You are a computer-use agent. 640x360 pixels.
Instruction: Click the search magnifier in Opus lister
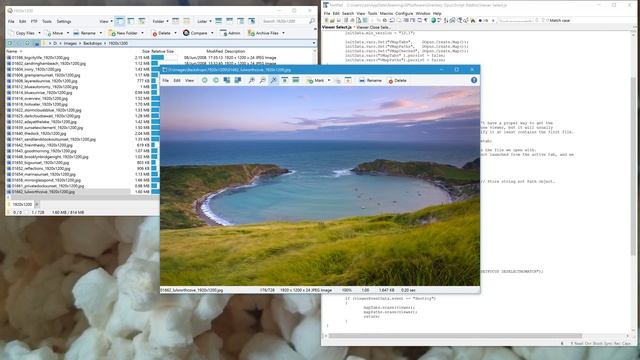312,21
